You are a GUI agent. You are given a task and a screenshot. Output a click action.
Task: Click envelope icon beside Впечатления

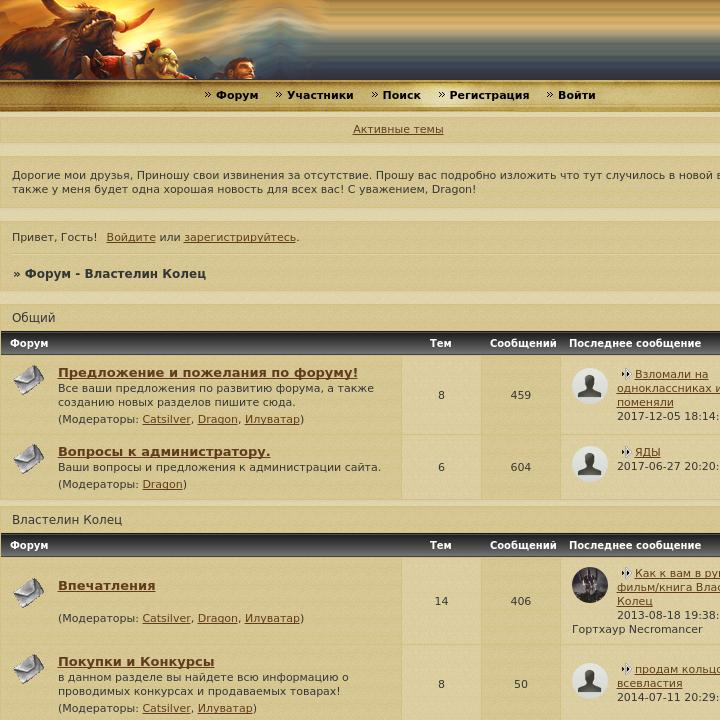tap(28, 593)
